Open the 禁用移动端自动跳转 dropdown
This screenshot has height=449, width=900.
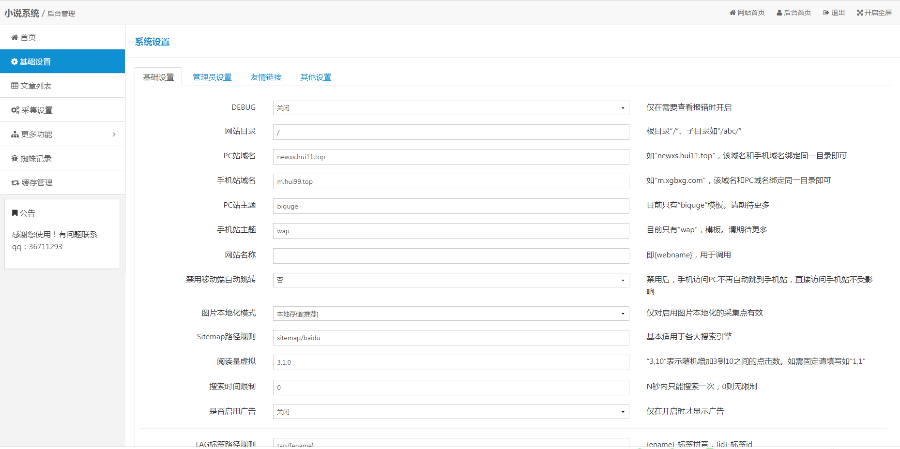pyautogui.click(x=451, y=280)
